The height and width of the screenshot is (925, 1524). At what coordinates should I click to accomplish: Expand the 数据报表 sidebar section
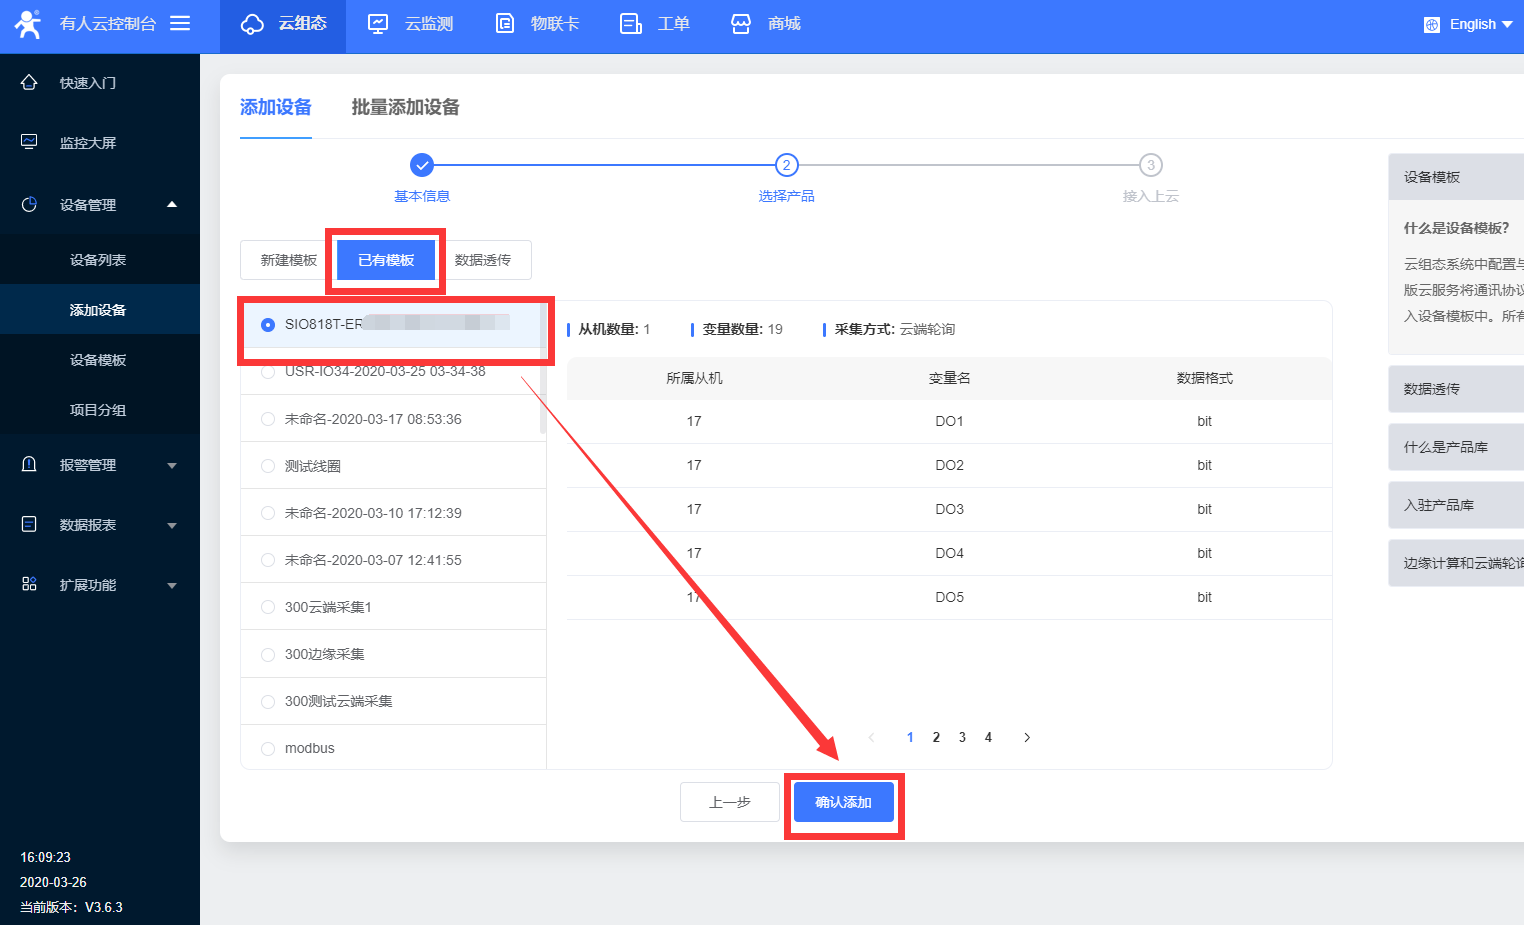[x=100, y=525]
